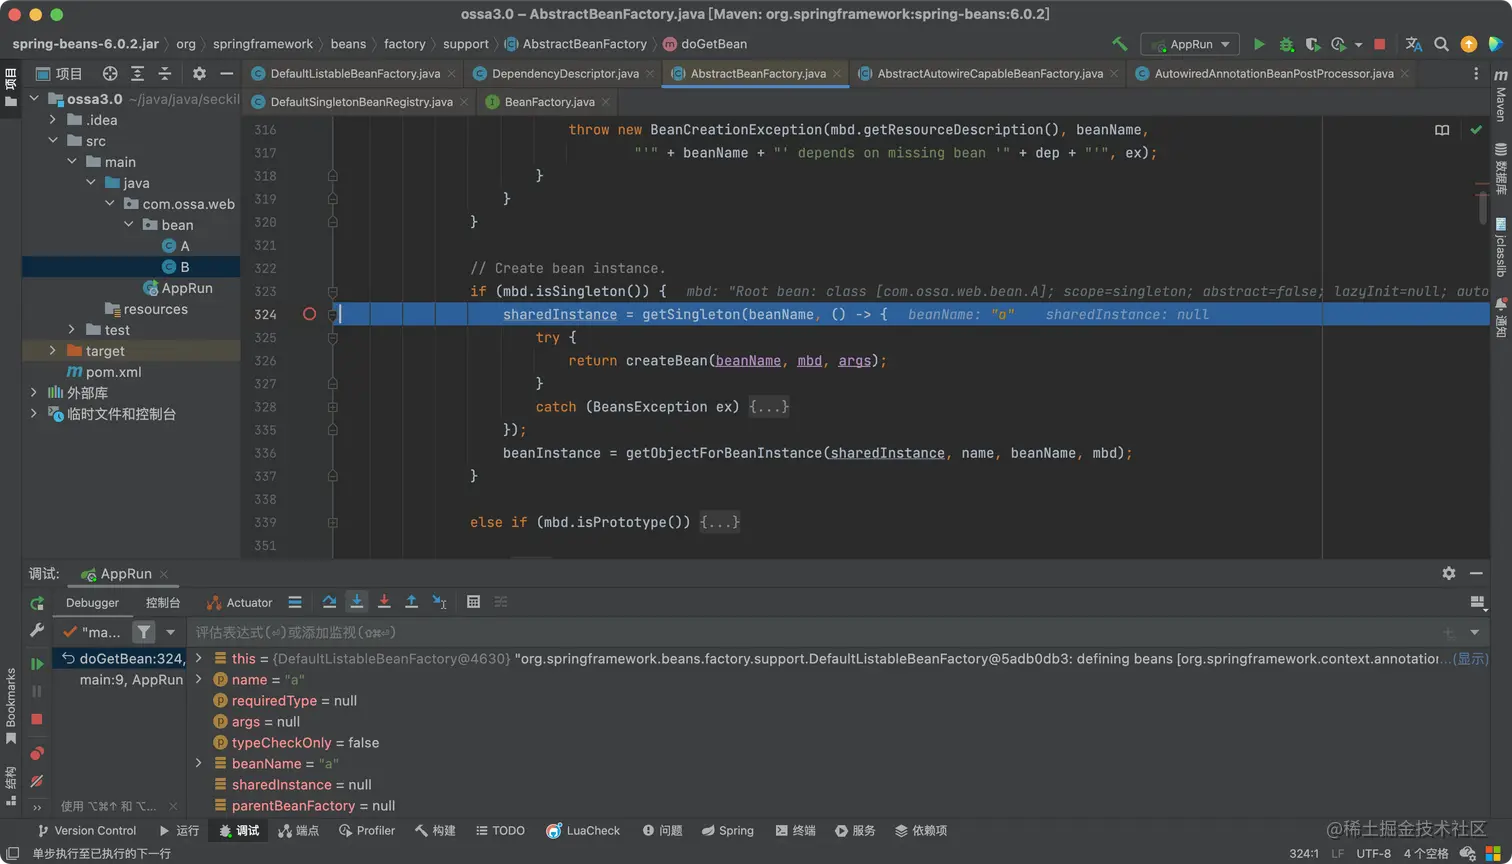Open the Version Control tool window
The width and height of the screenshot is (1512, 864).
(86, 831)
